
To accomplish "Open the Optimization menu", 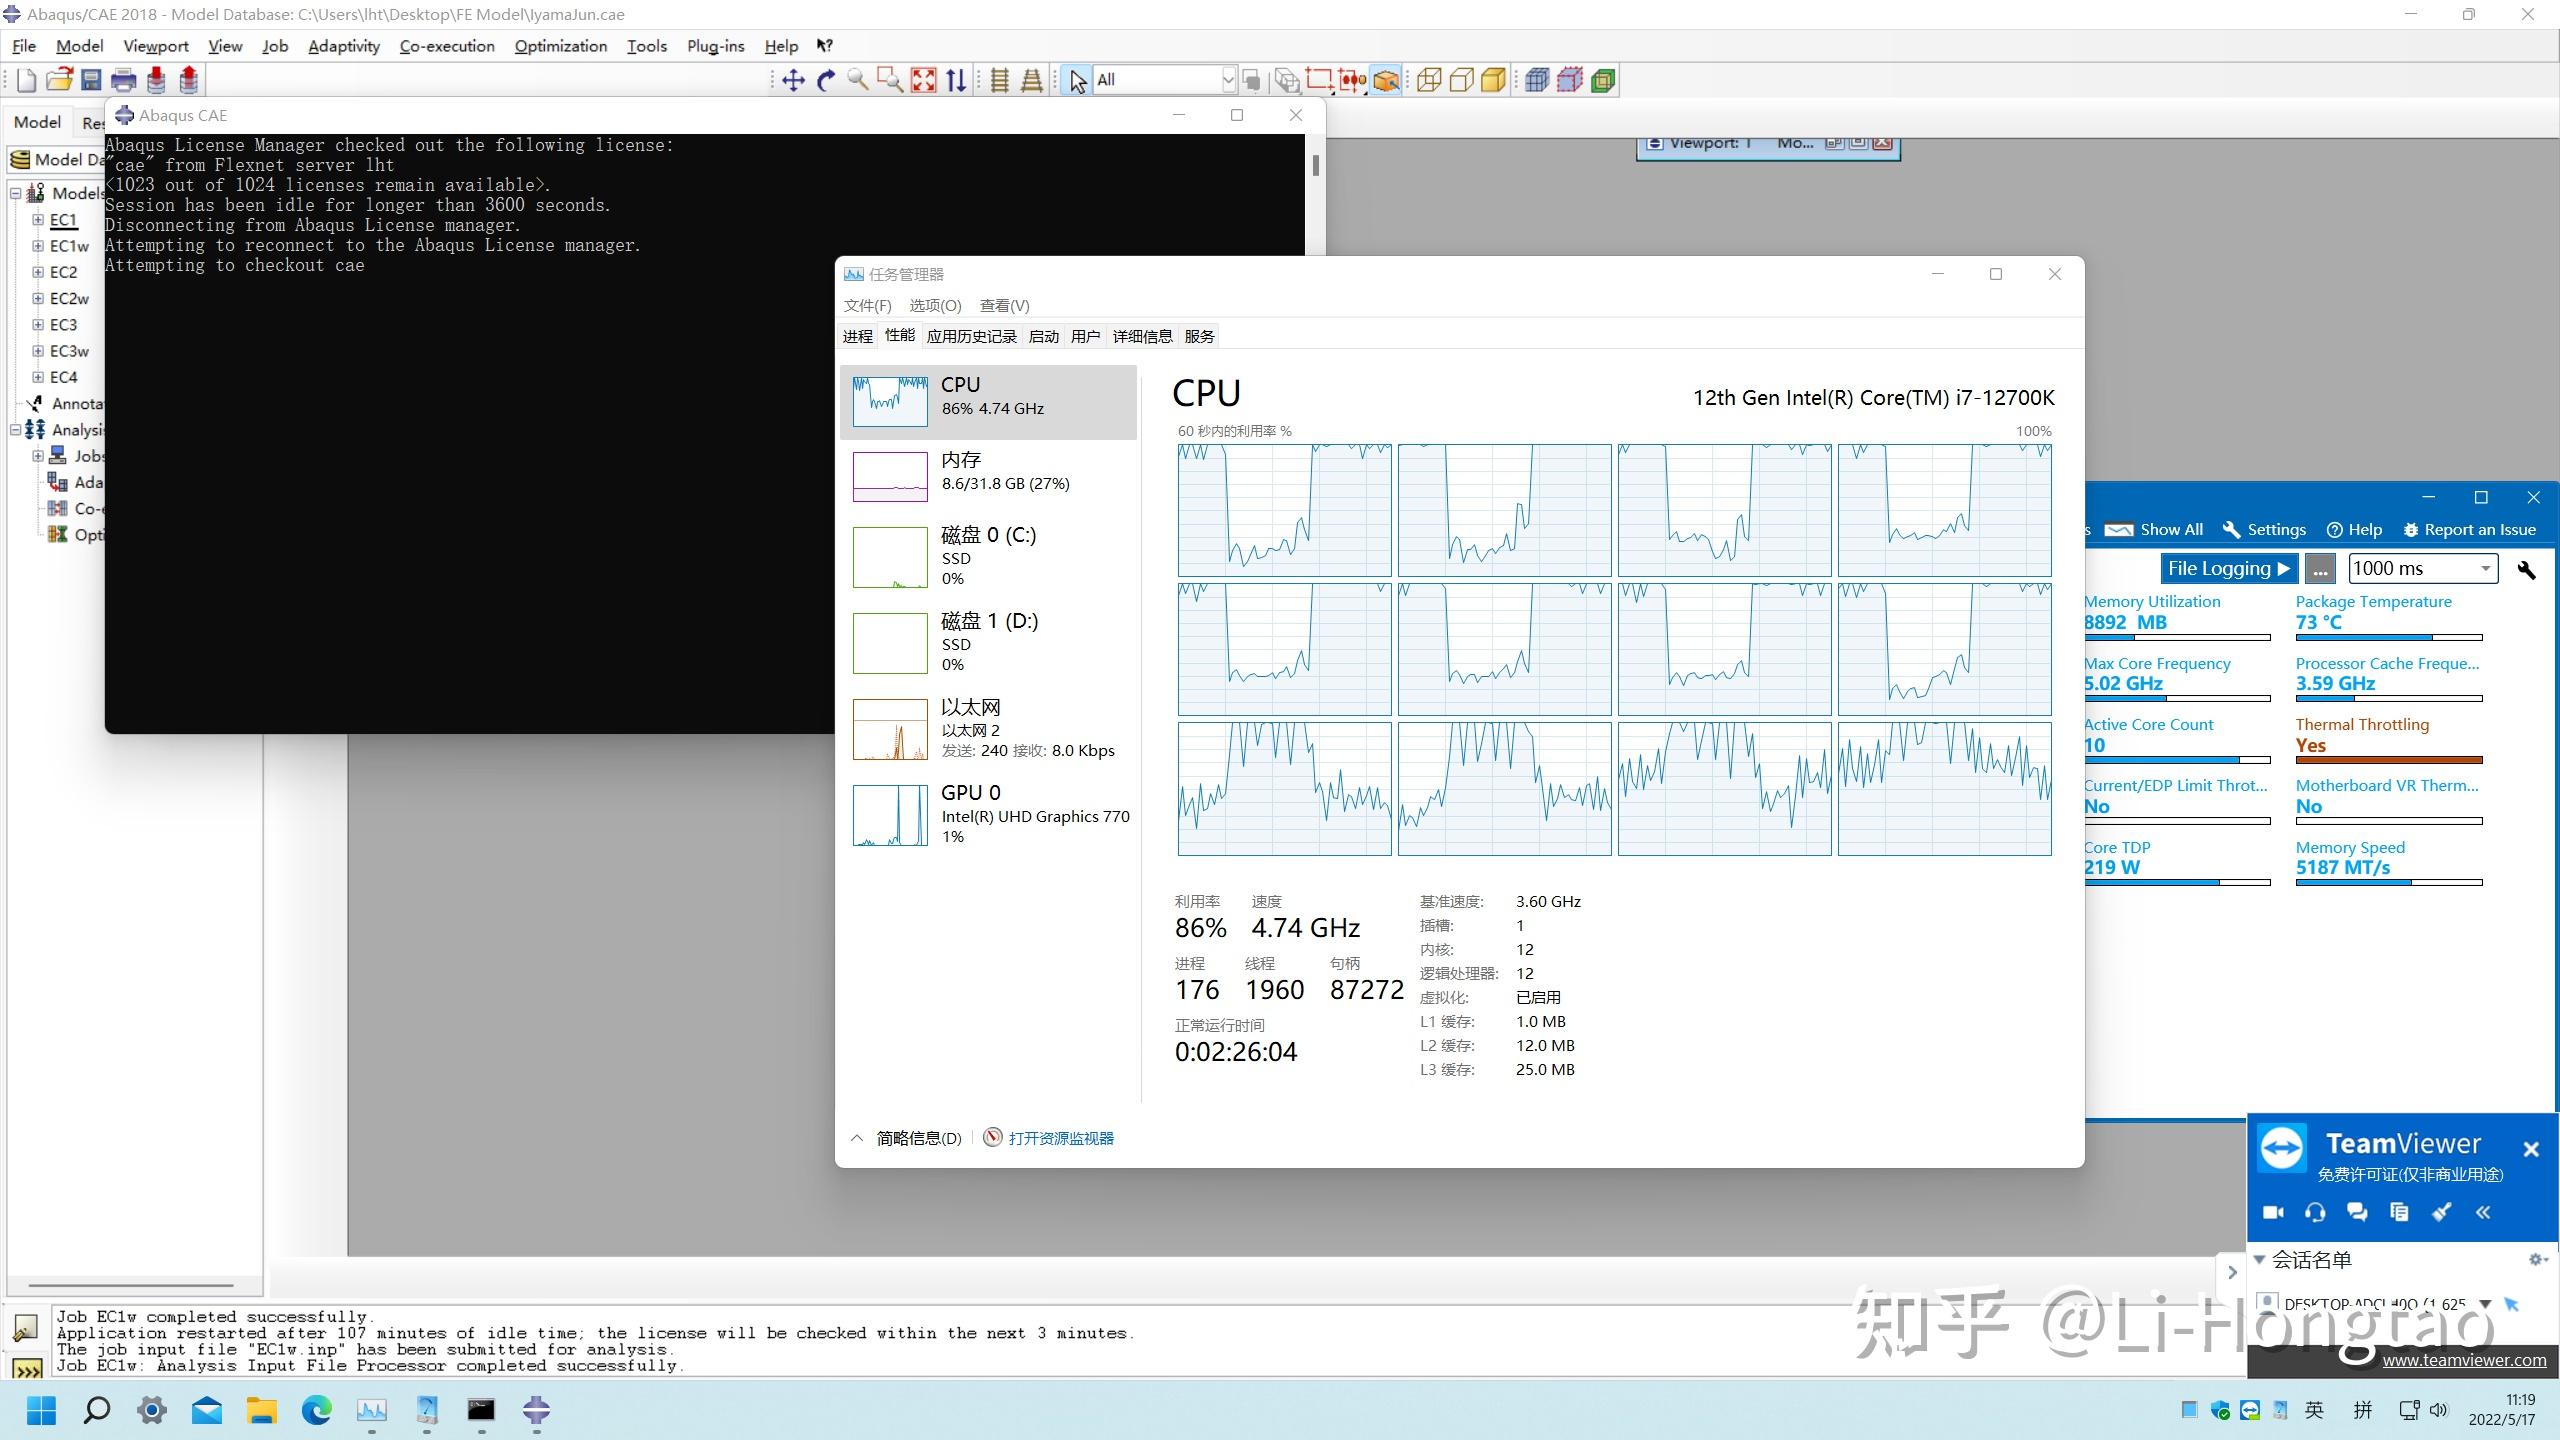I will (x=560, y=46).
